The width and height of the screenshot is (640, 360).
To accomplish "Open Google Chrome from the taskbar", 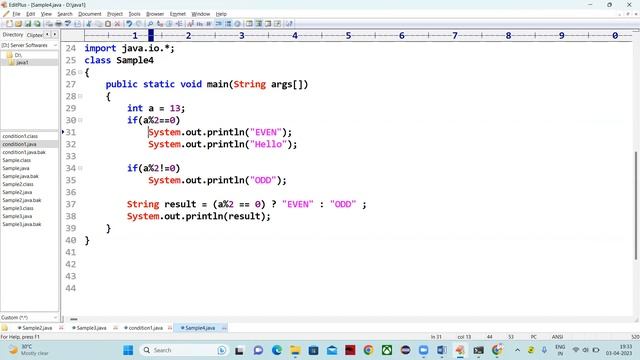I will click(369, 350).
